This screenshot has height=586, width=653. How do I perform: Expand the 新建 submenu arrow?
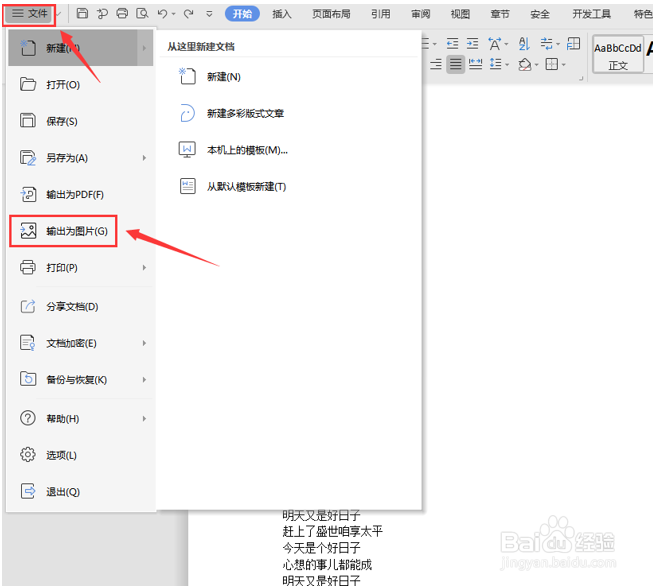tap(145, 48)
